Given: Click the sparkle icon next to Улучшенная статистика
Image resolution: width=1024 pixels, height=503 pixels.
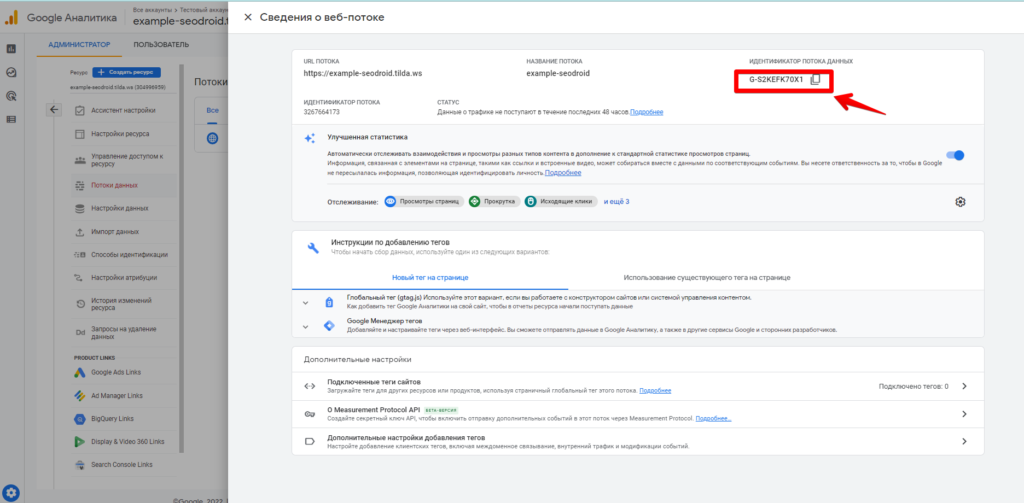Looking at the screenshot, I should [x=310, y=138].
